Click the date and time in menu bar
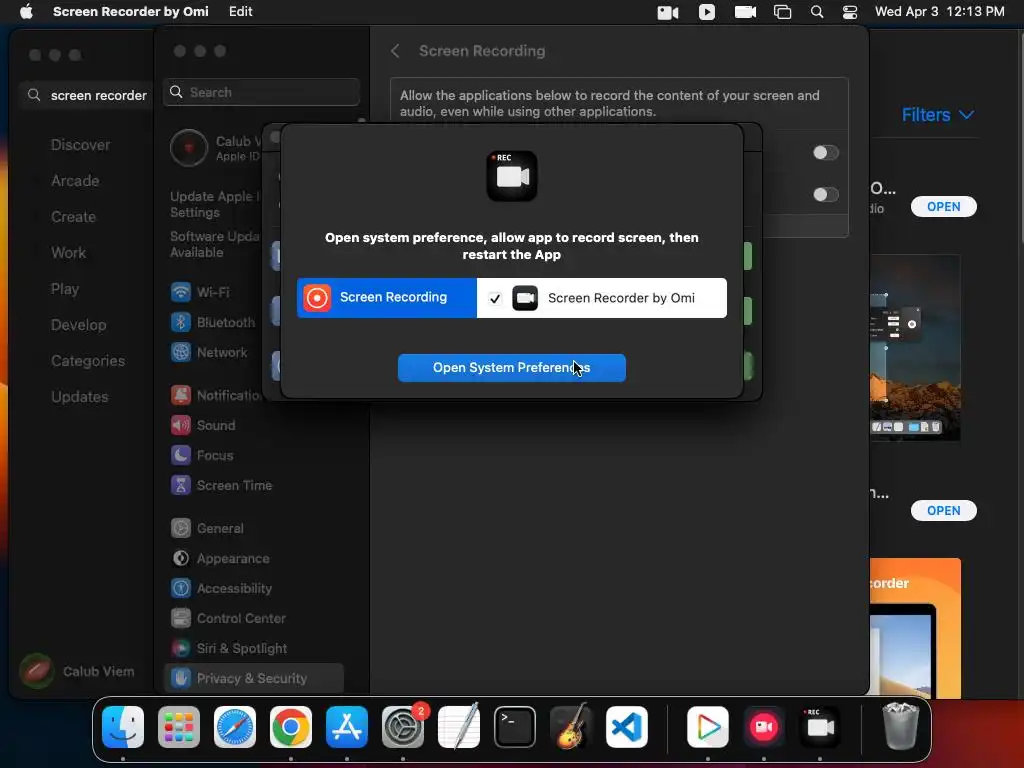The height and width of the screenshot is (768, 1024). [940, 11]
